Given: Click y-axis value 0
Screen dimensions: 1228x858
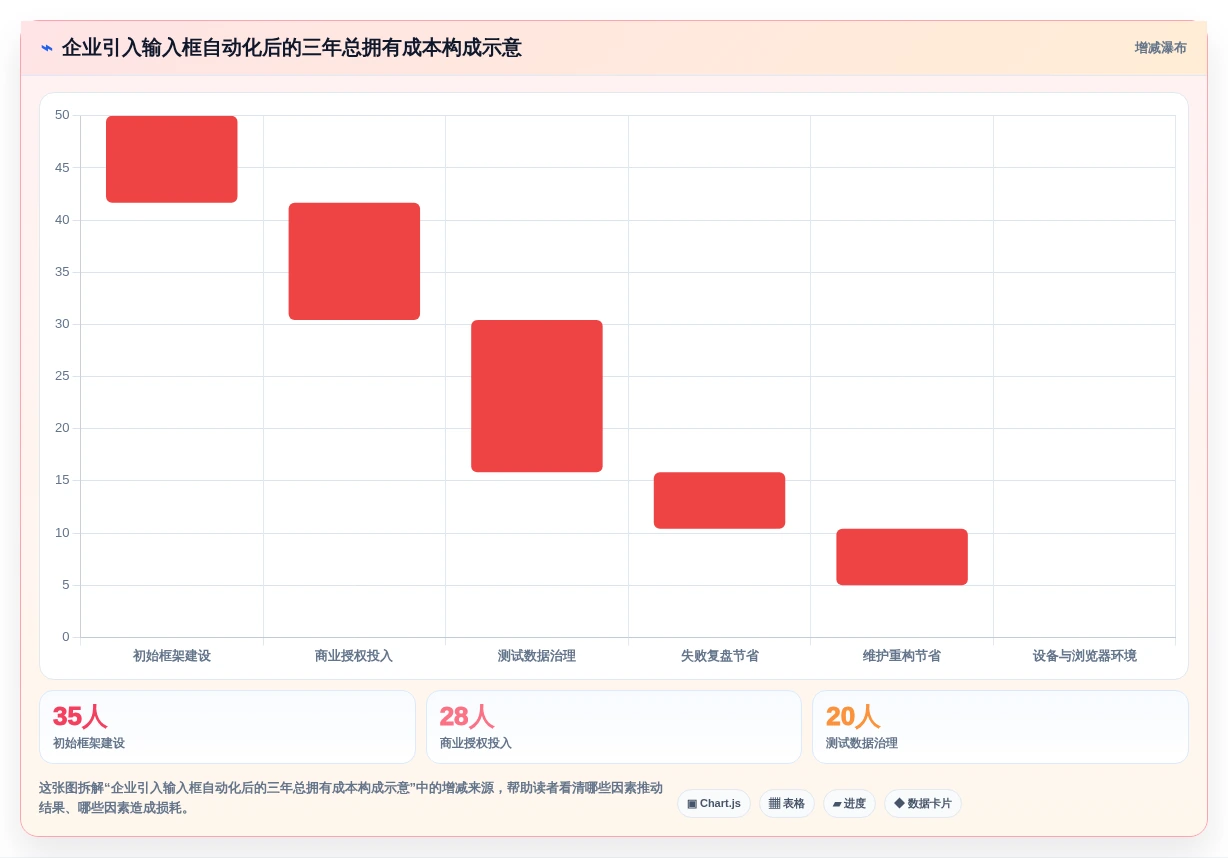Looking at the screenshot, I should (66, 637).
